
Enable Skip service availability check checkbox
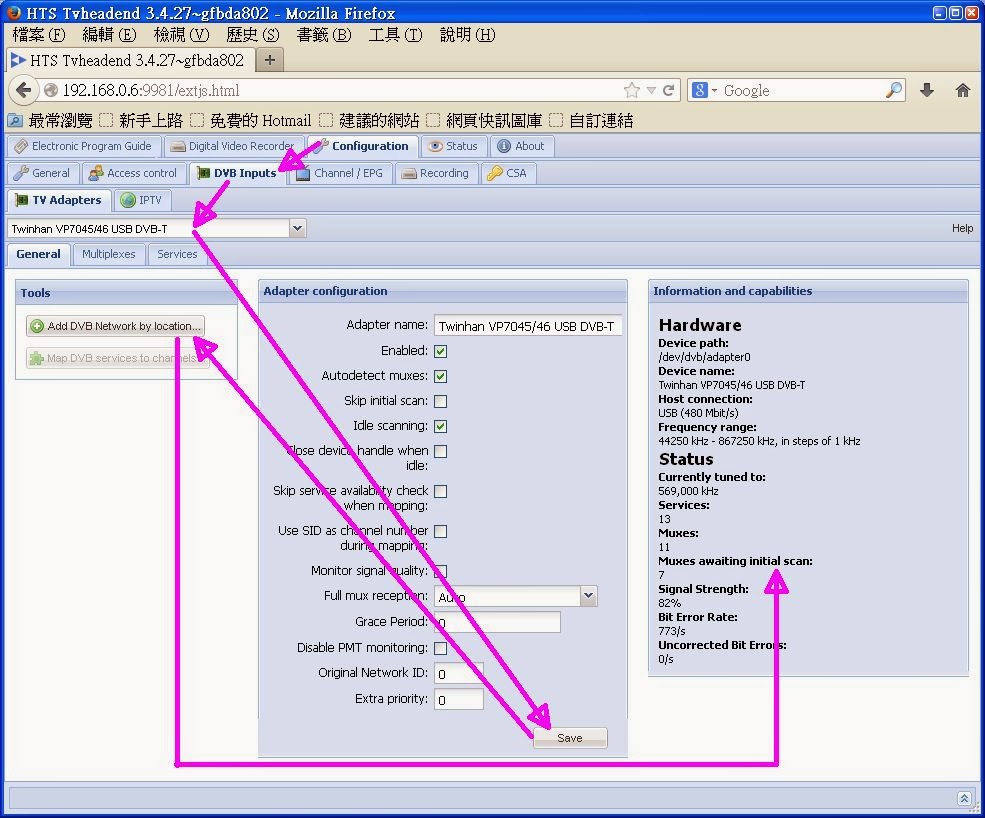440,491
